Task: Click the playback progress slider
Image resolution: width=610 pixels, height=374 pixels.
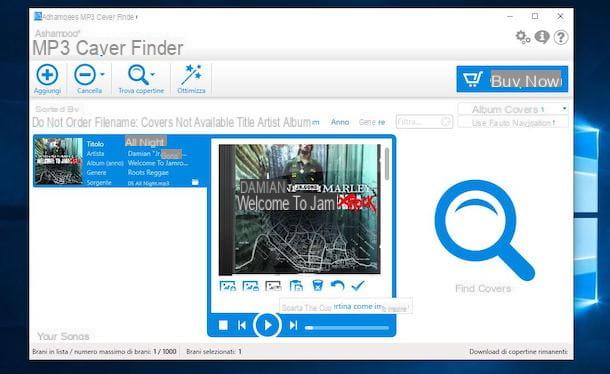Action: click(x=347, y=328)
